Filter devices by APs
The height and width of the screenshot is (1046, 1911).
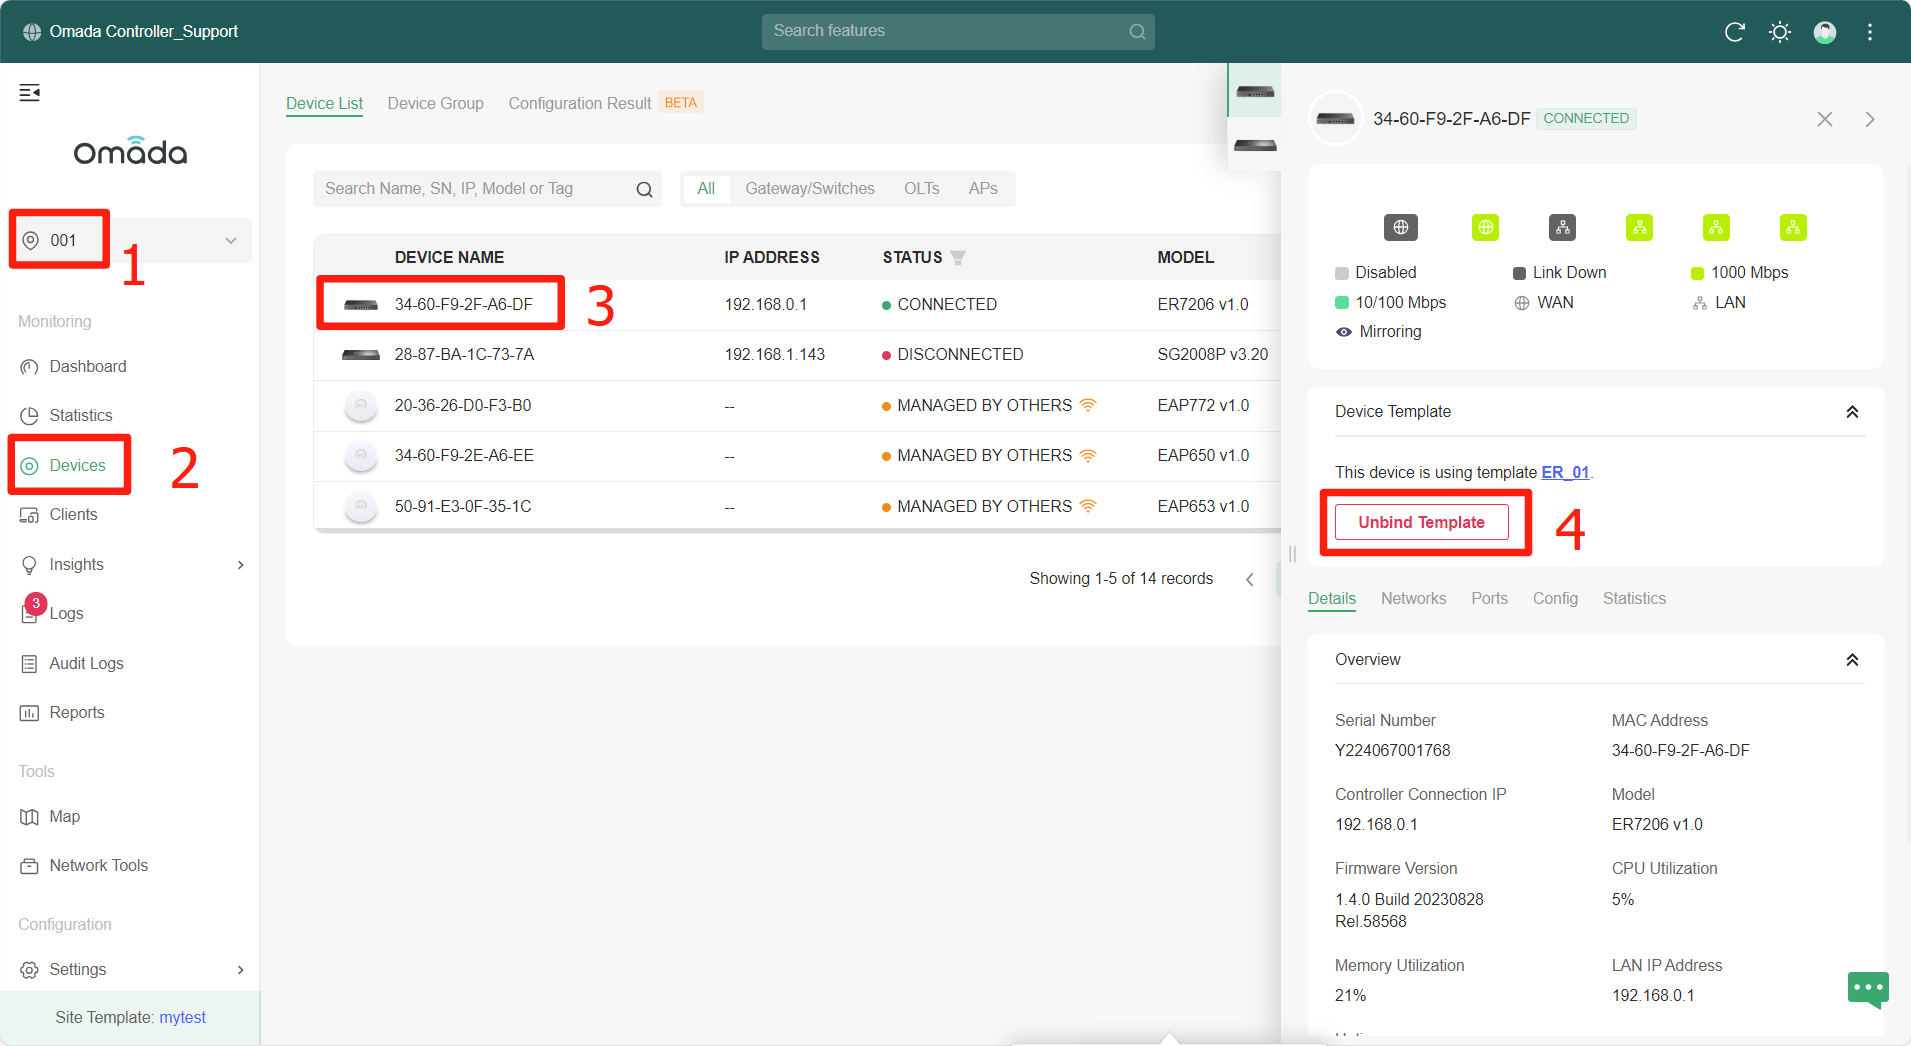pyautogui.click(x=983, y=188)
